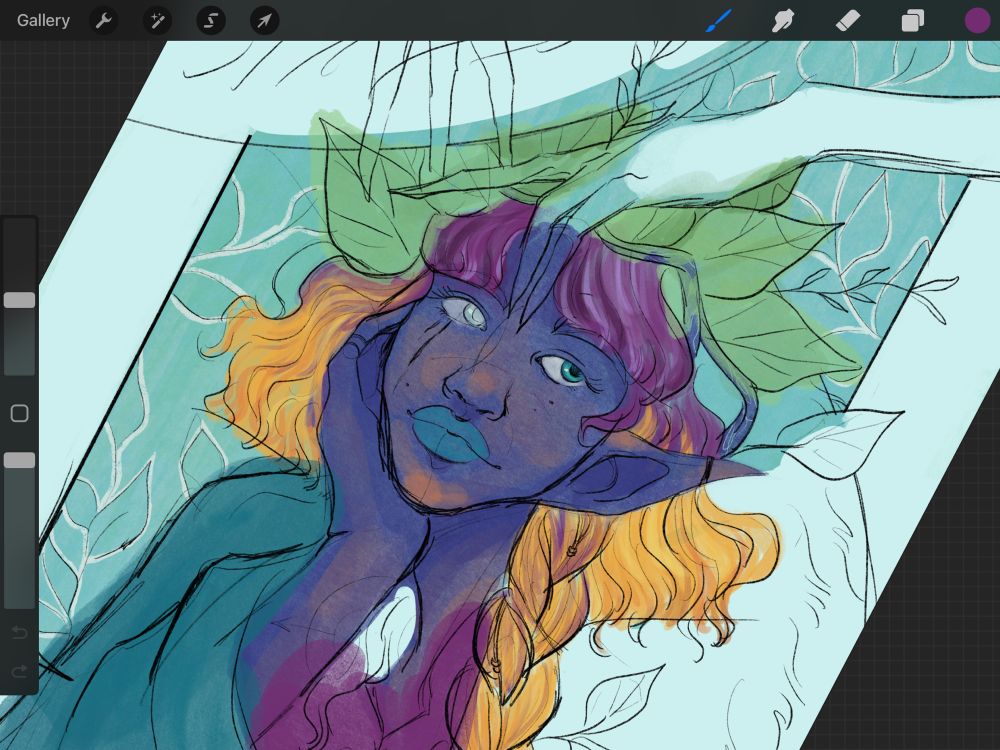Tap the square modify button on sidebar
This screenshot has width=1000, height=750.
(x=20, y=413)
